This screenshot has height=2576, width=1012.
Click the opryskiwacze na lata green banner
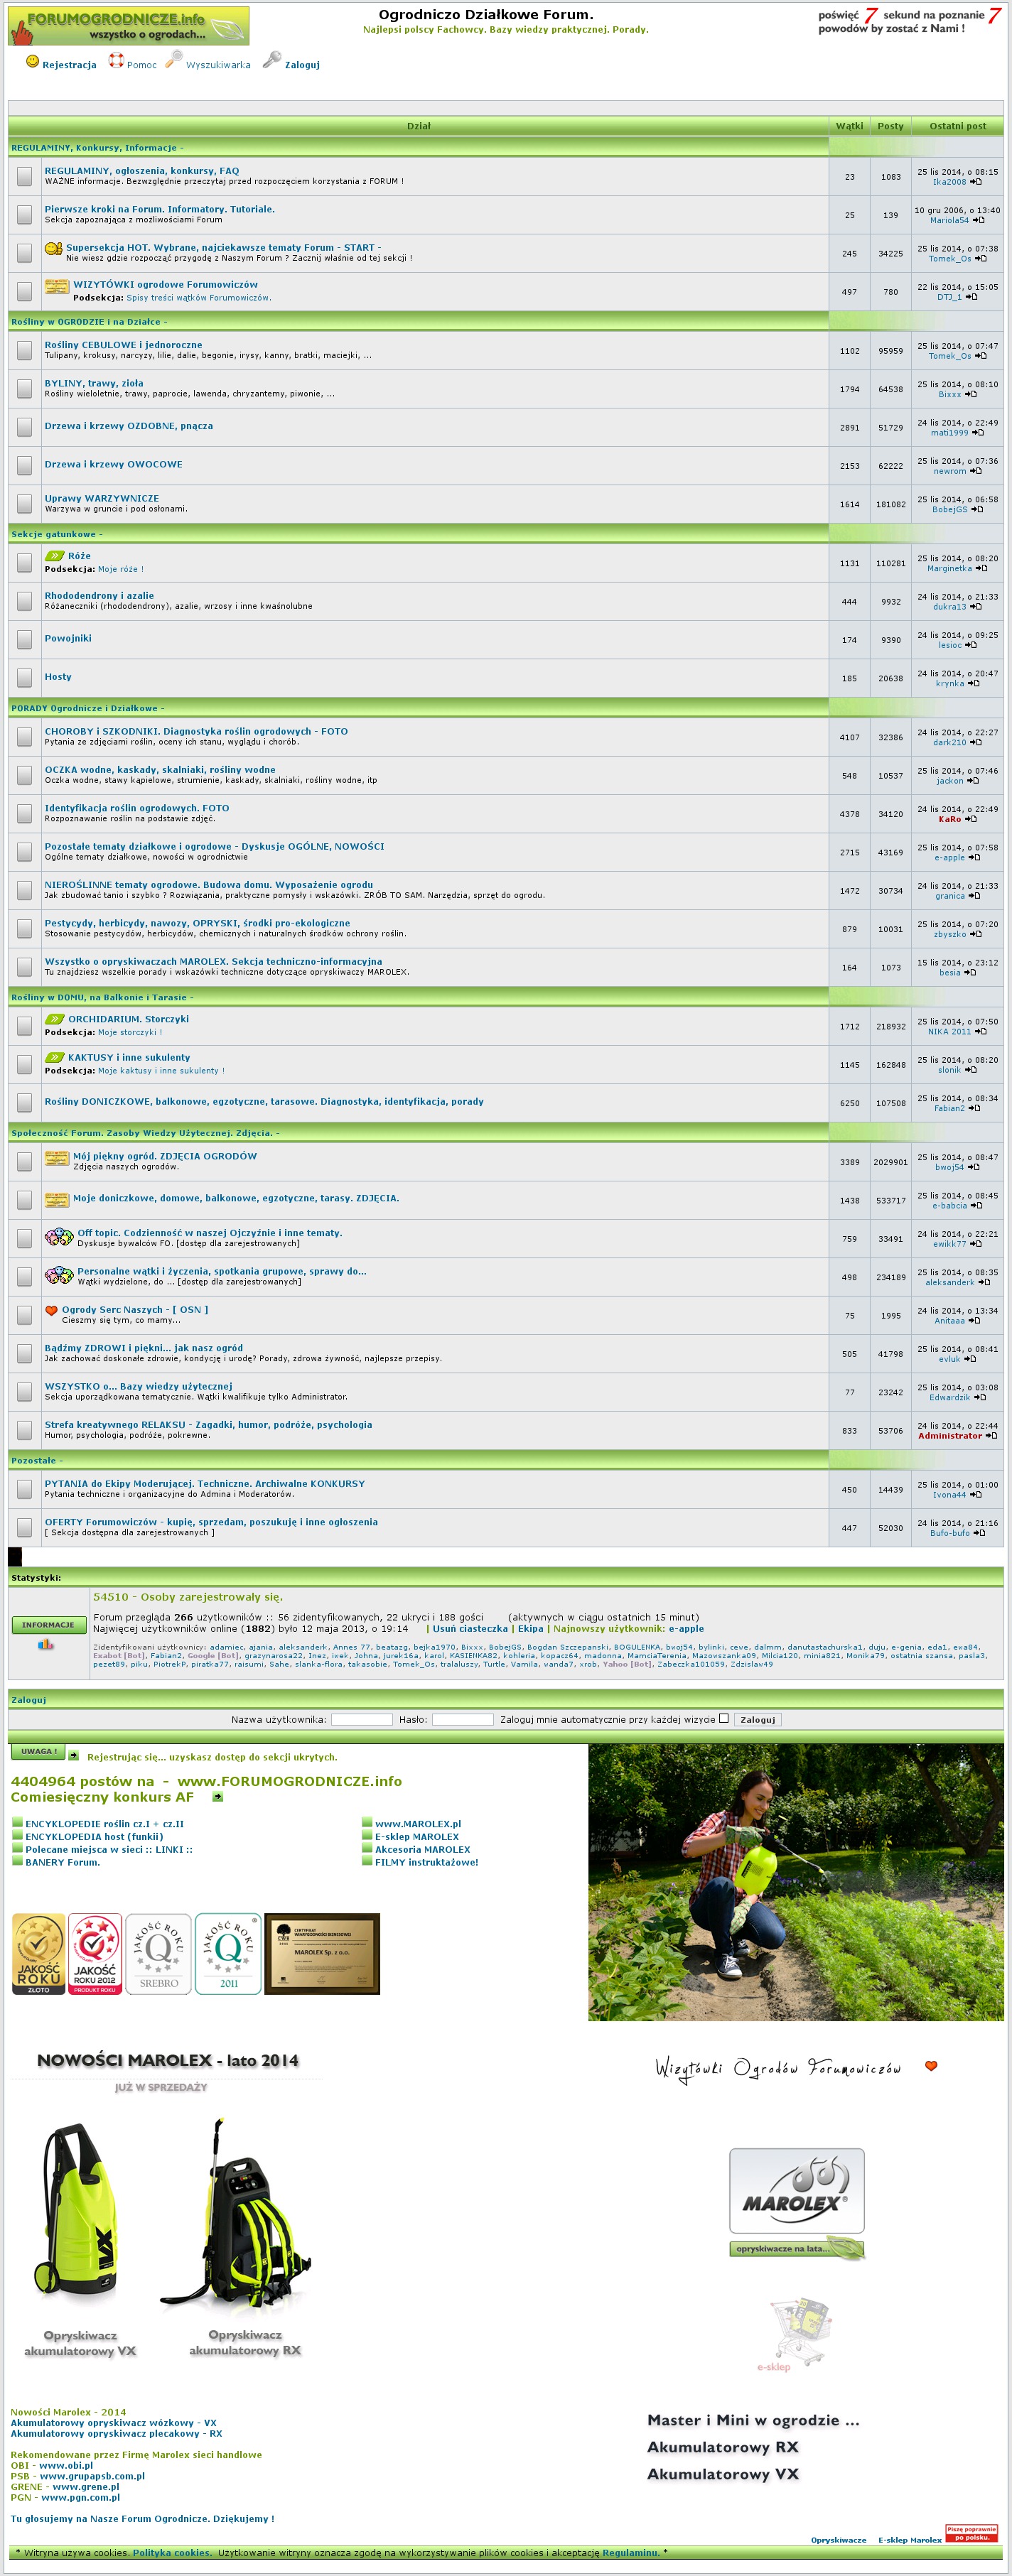pyautogui.click(x=797, y=2248)
